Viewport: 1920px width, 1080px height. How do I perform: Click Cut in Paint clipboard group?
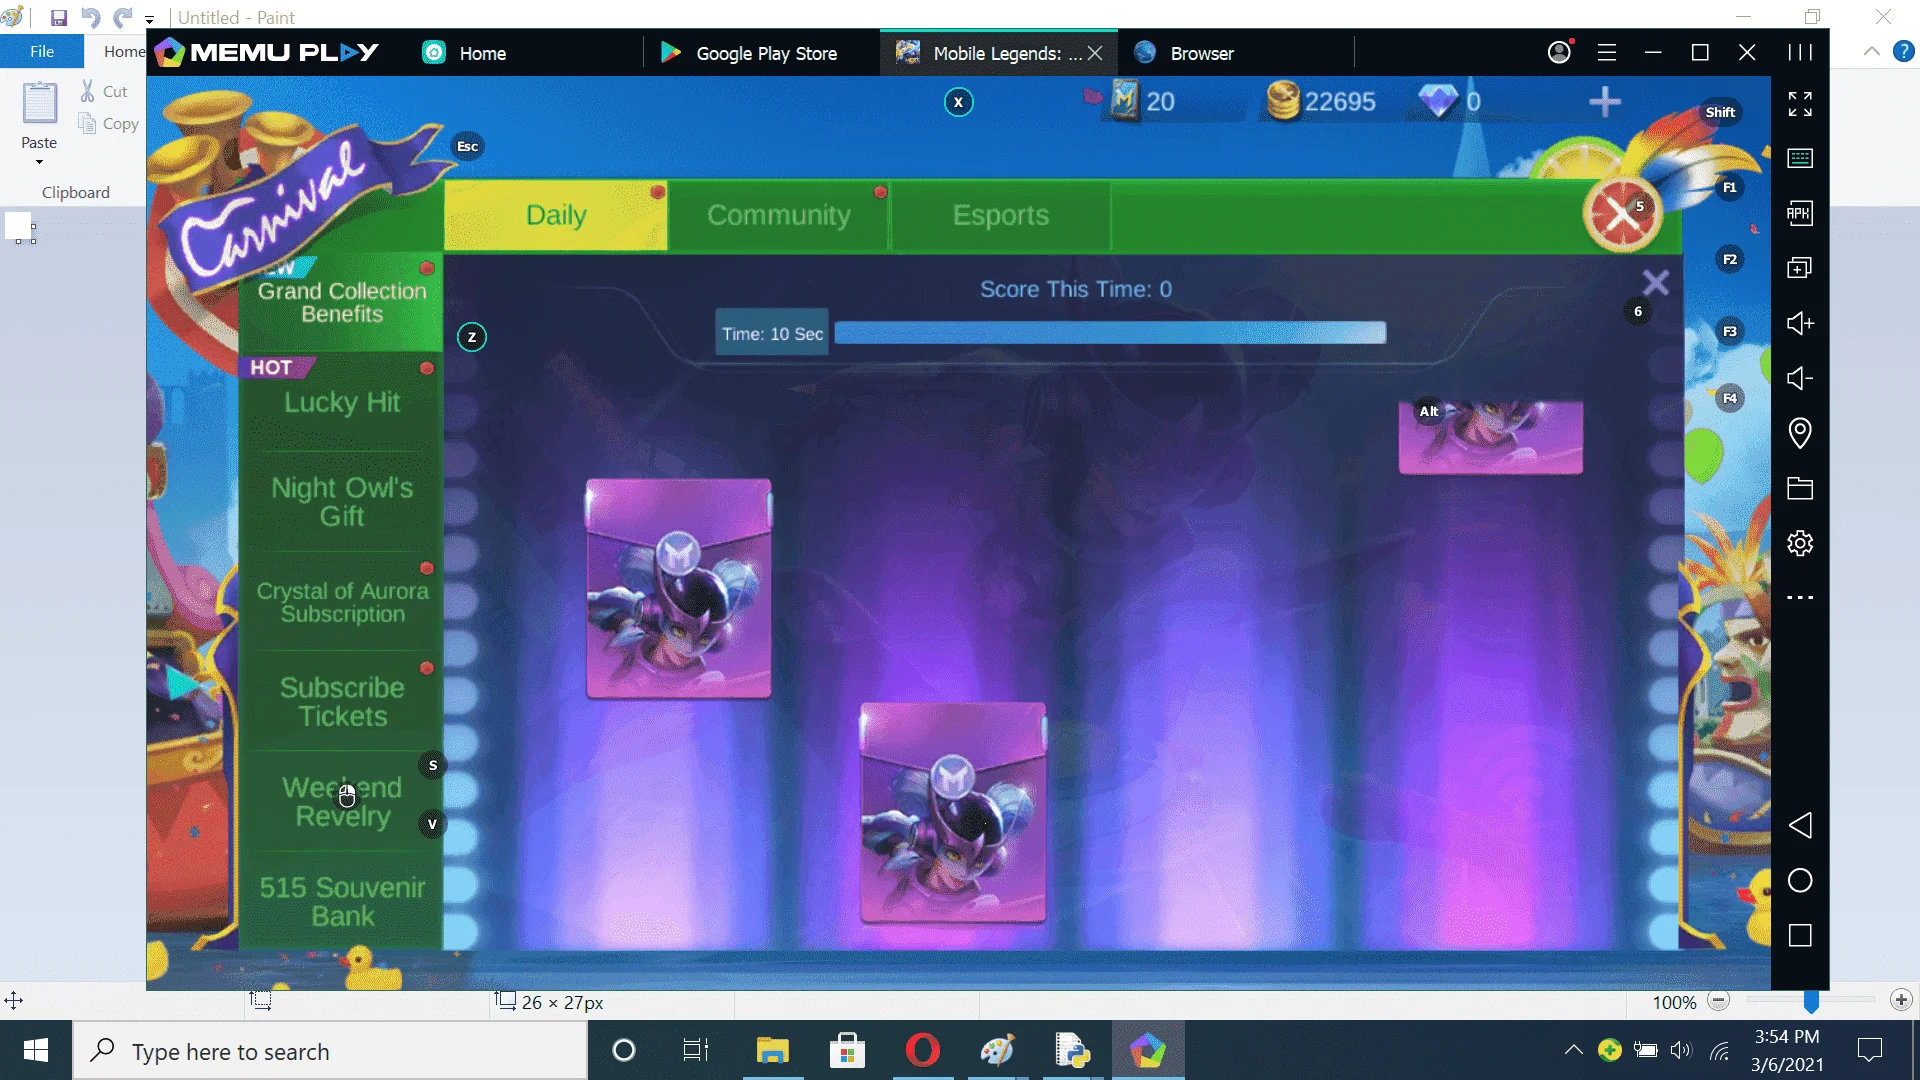[104, 91]
